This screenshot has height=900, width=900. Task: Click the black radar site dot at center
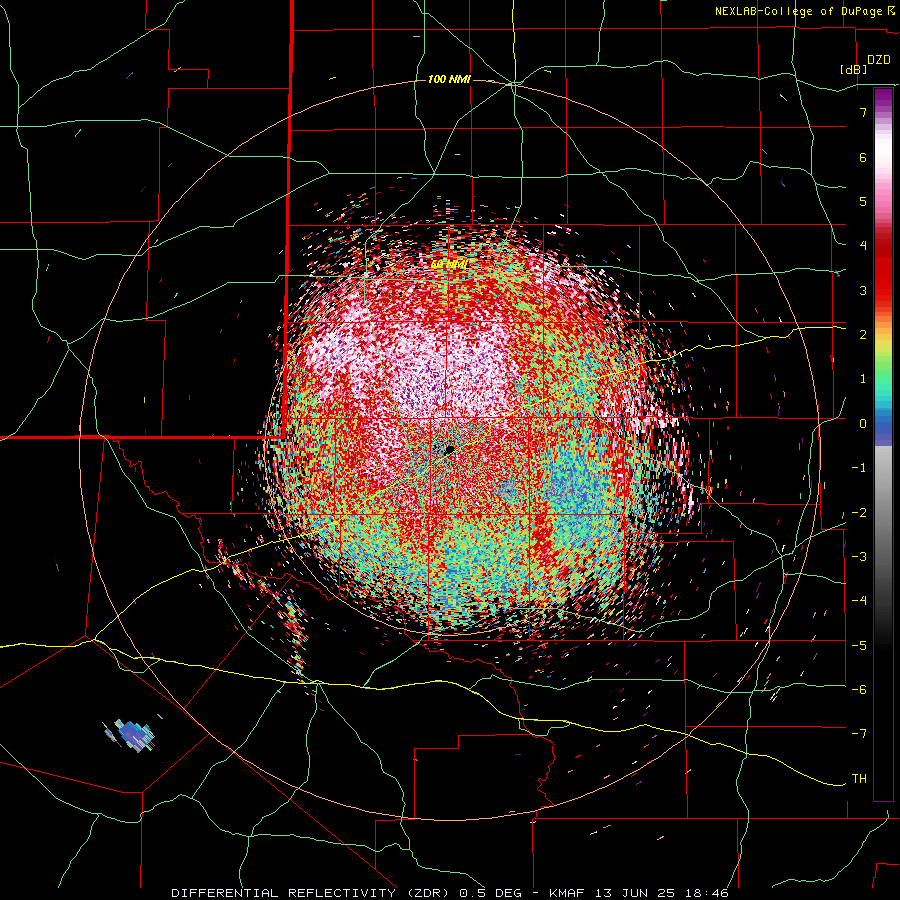tap(450, 449)
